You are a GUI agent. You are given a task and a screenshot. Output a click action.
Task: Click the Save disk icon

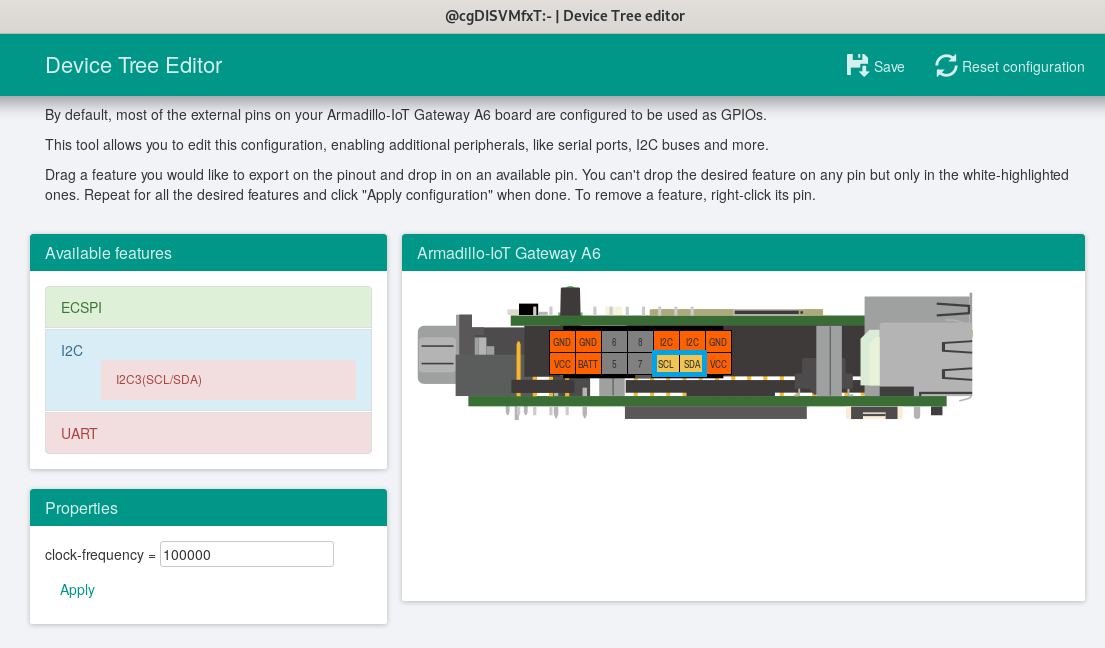coord(857,66)
